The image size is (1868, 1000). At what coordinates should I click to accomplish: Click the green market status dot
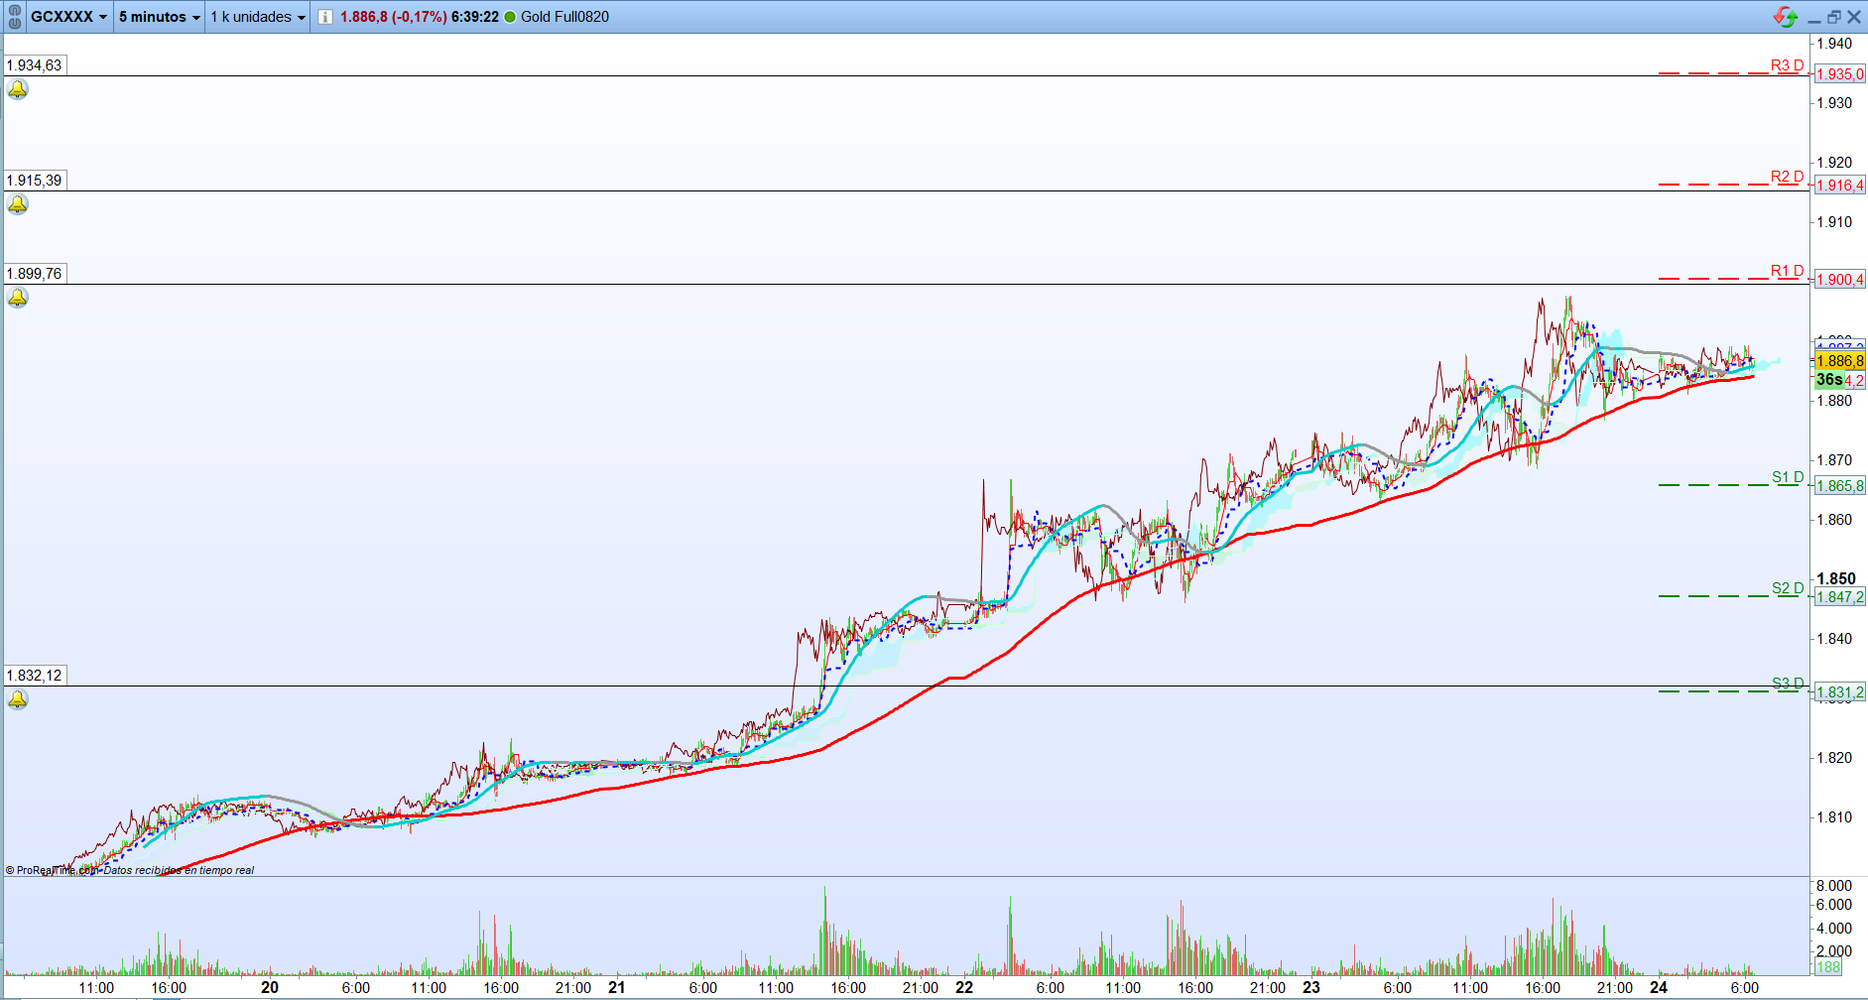click(510, 17)
